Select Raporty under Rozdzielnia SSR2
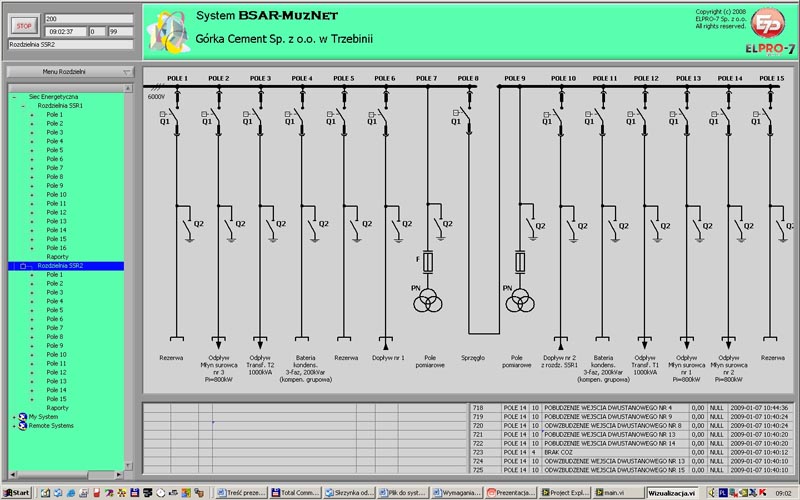Viewport: 800px width, 500px height. [x=57, y=408]
